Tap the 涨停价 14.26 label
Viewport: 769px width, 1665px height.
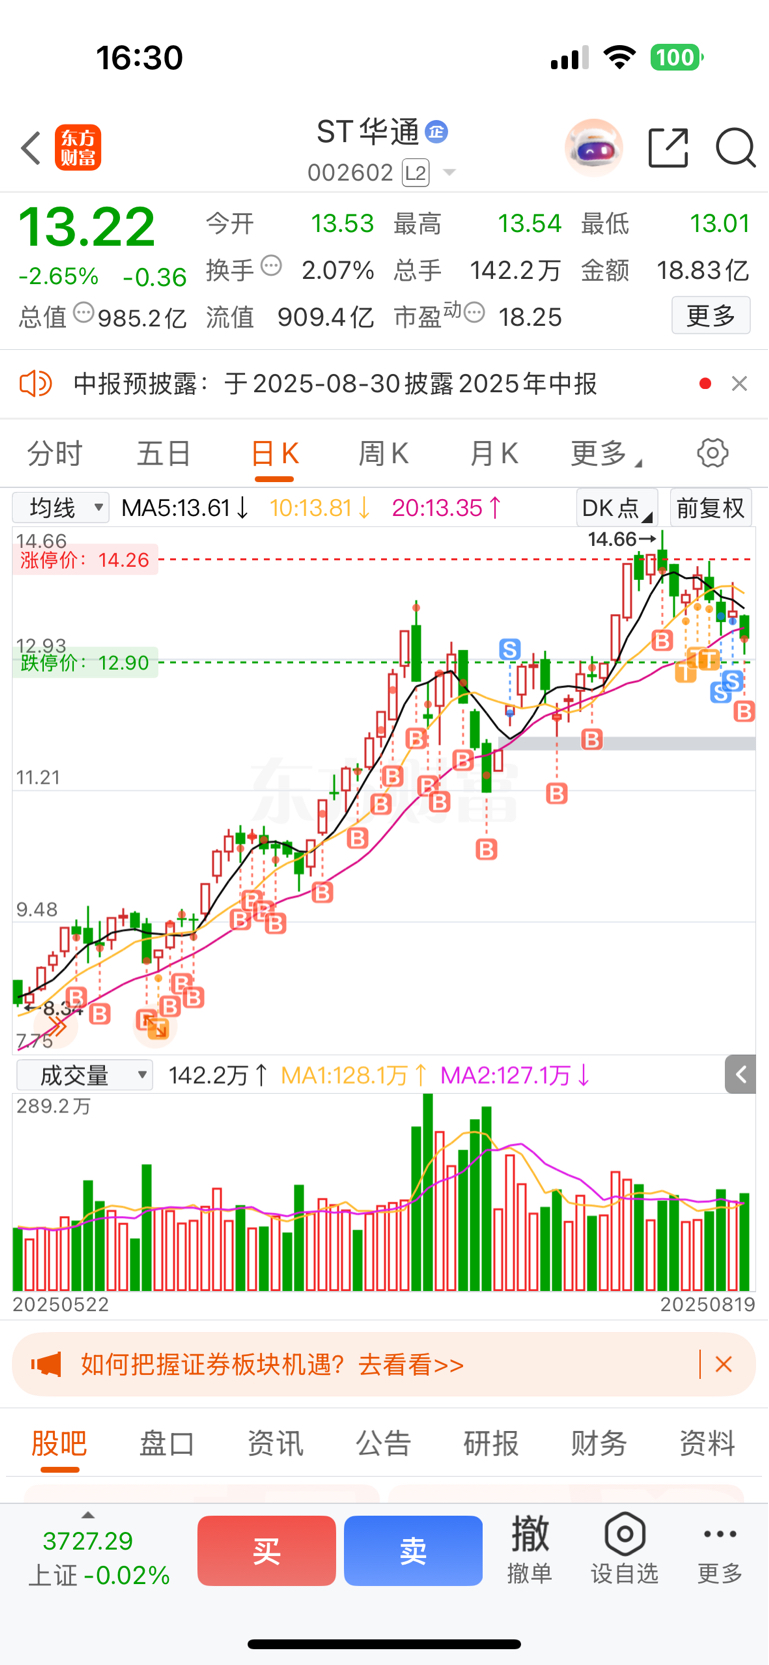(85, 560)
